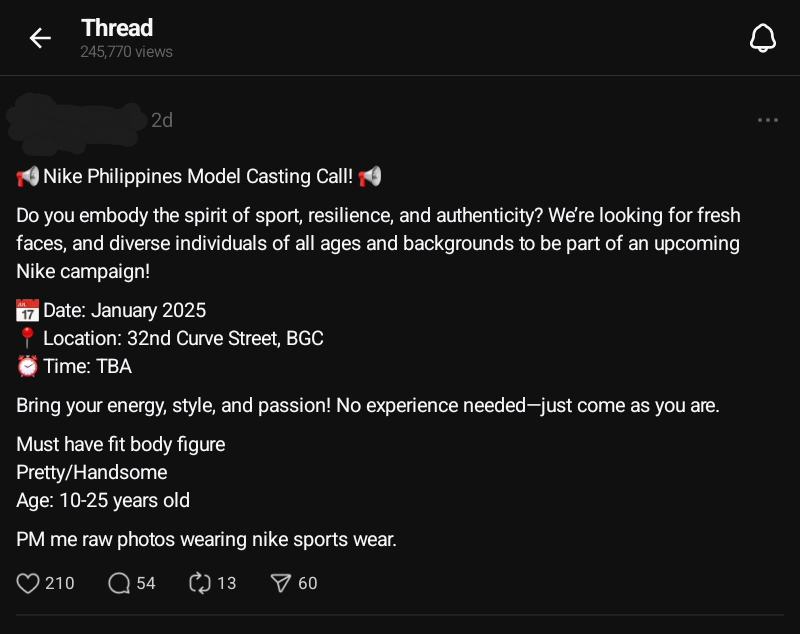Tap the repost arrows icon
Image resolution: width=800 pixels, height=634 pixels.
tap(200, 582)
